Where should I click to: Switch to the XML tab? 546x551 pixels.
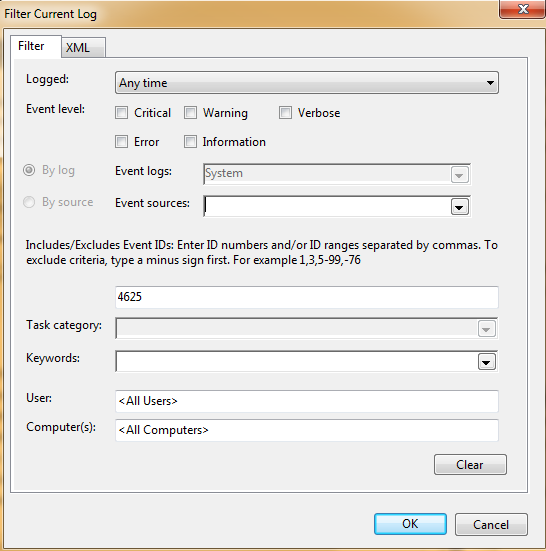coord(83,47)
